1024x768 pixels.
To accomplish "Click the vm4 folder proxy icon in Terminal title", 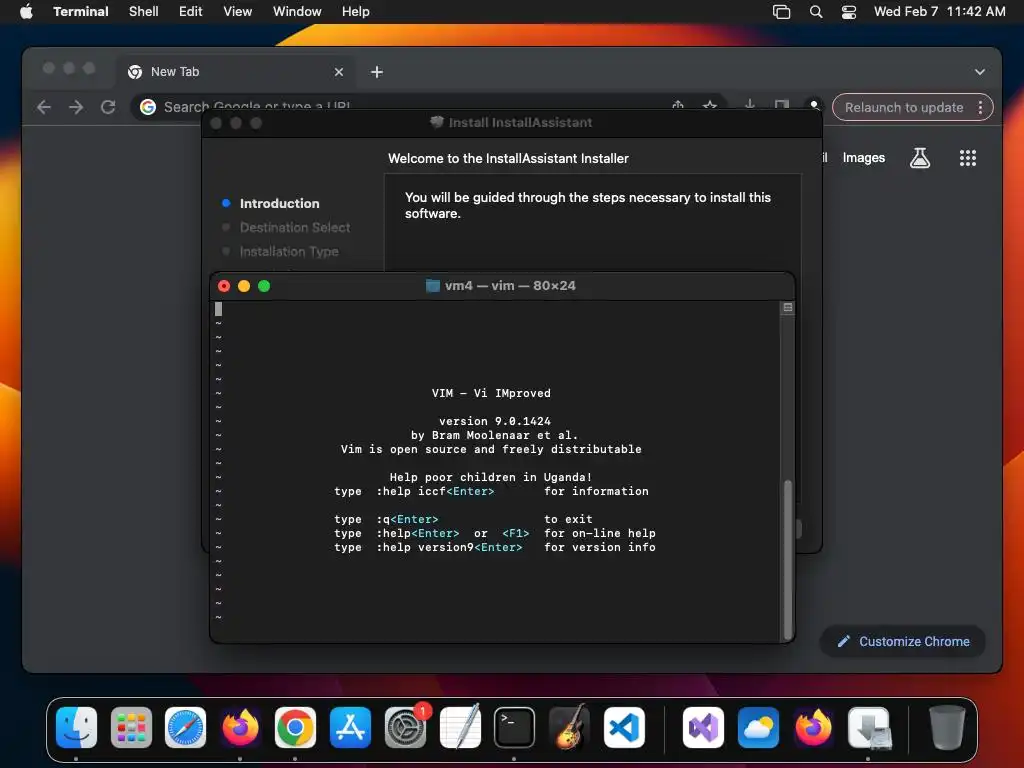I will pyautogui.click(x=432, y=285).
